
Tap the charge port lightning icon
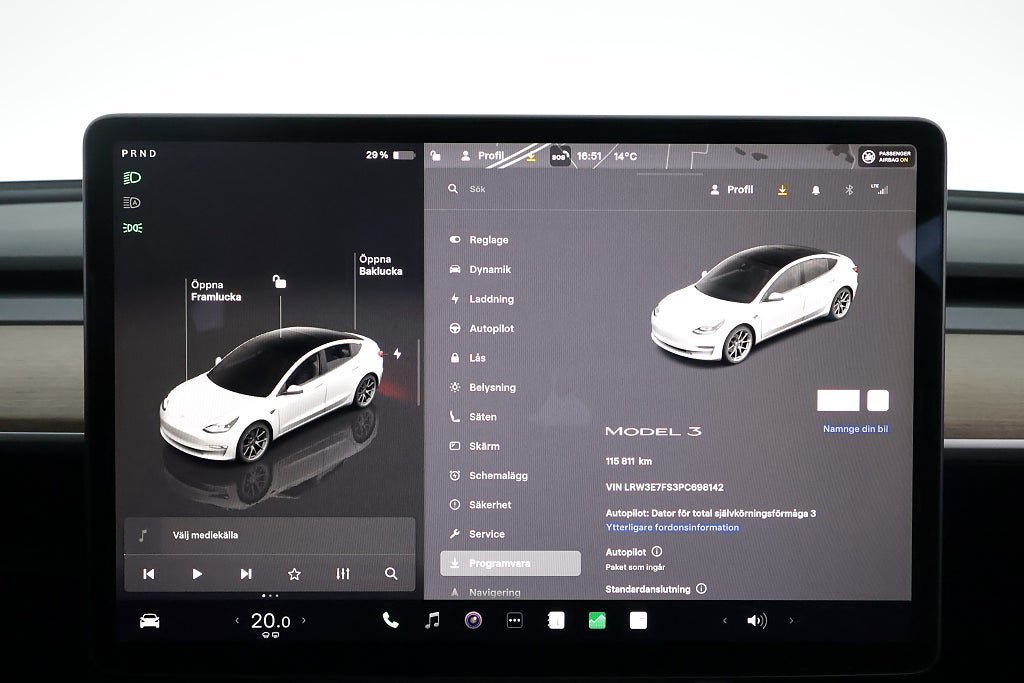click(397, 353)
